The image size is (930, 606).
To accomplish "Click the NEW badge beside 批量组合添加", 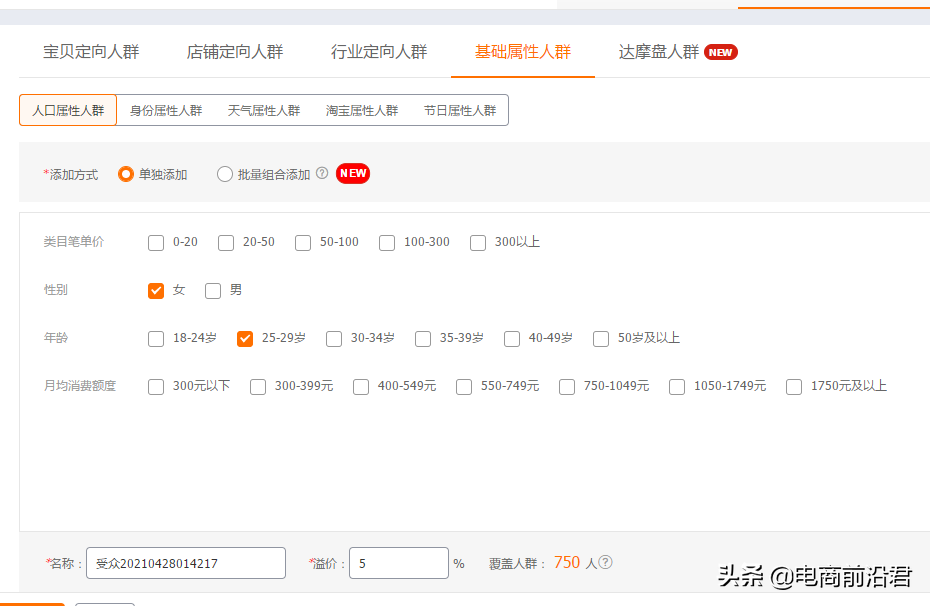I will click(x=352, y=173).
